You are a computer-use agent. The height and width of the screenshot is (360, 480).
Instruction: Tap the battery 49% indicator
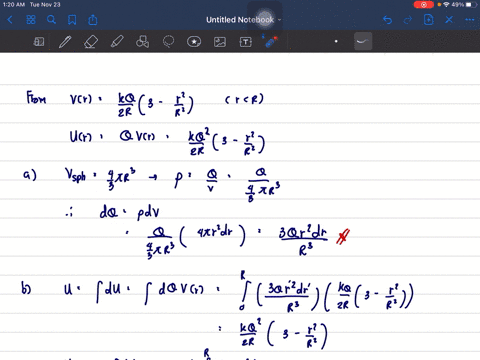(464, 5)
